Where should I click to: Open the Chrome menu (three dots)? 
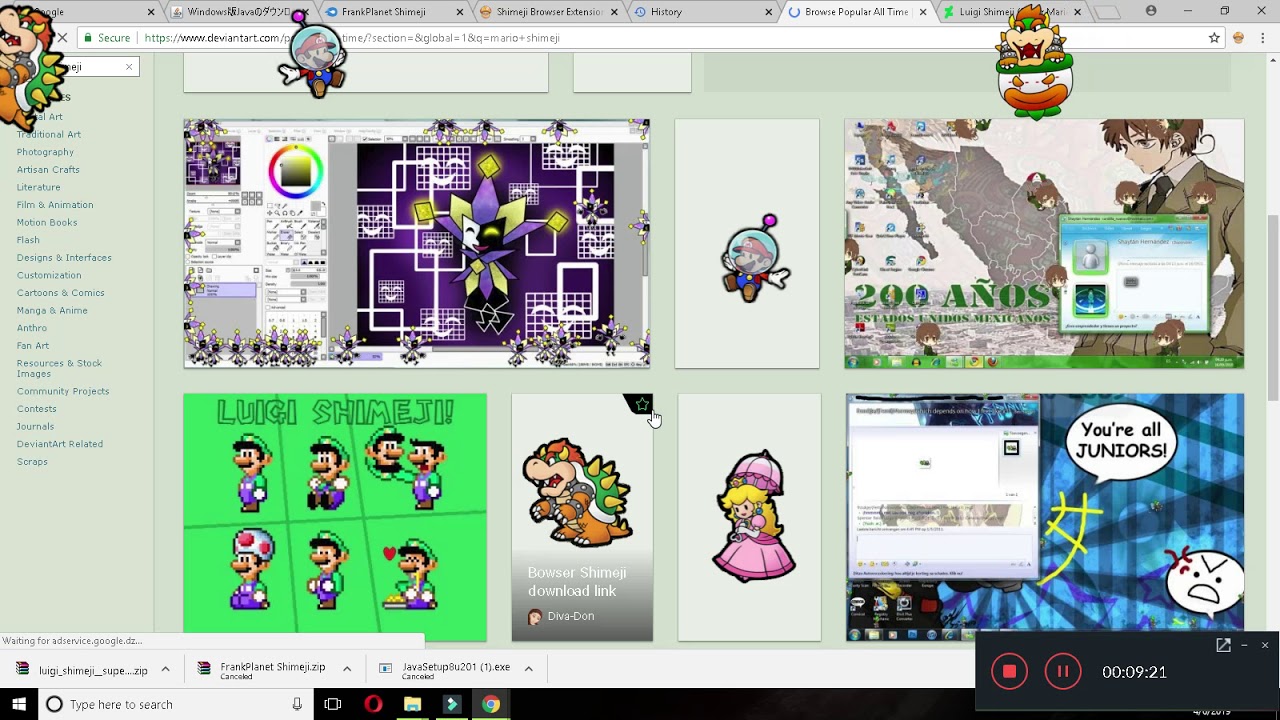point(1263,38)
